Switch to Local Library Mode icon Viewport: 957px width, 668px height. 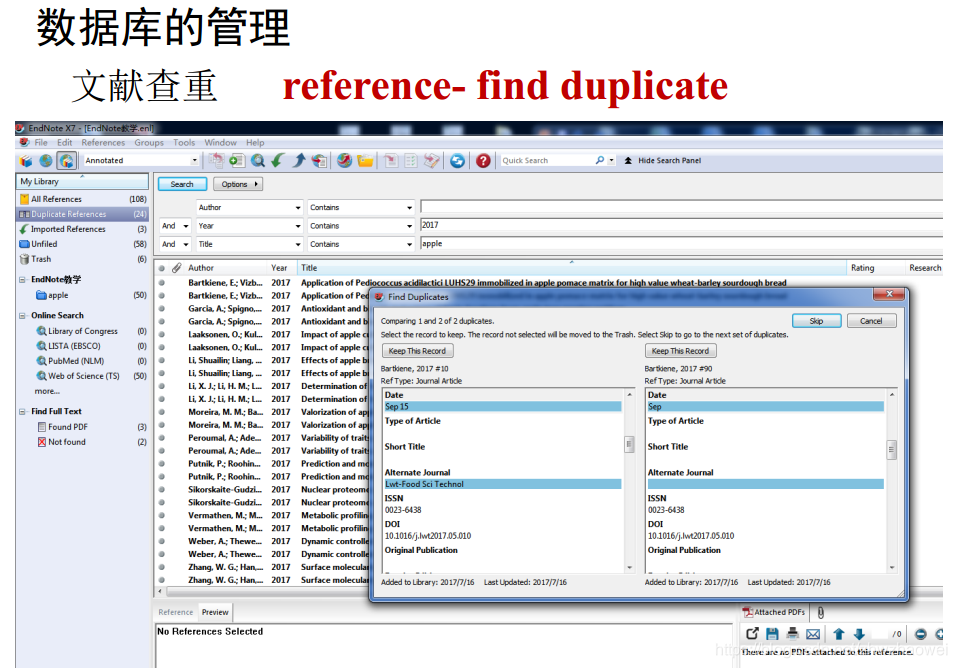[x=26, y=161]
